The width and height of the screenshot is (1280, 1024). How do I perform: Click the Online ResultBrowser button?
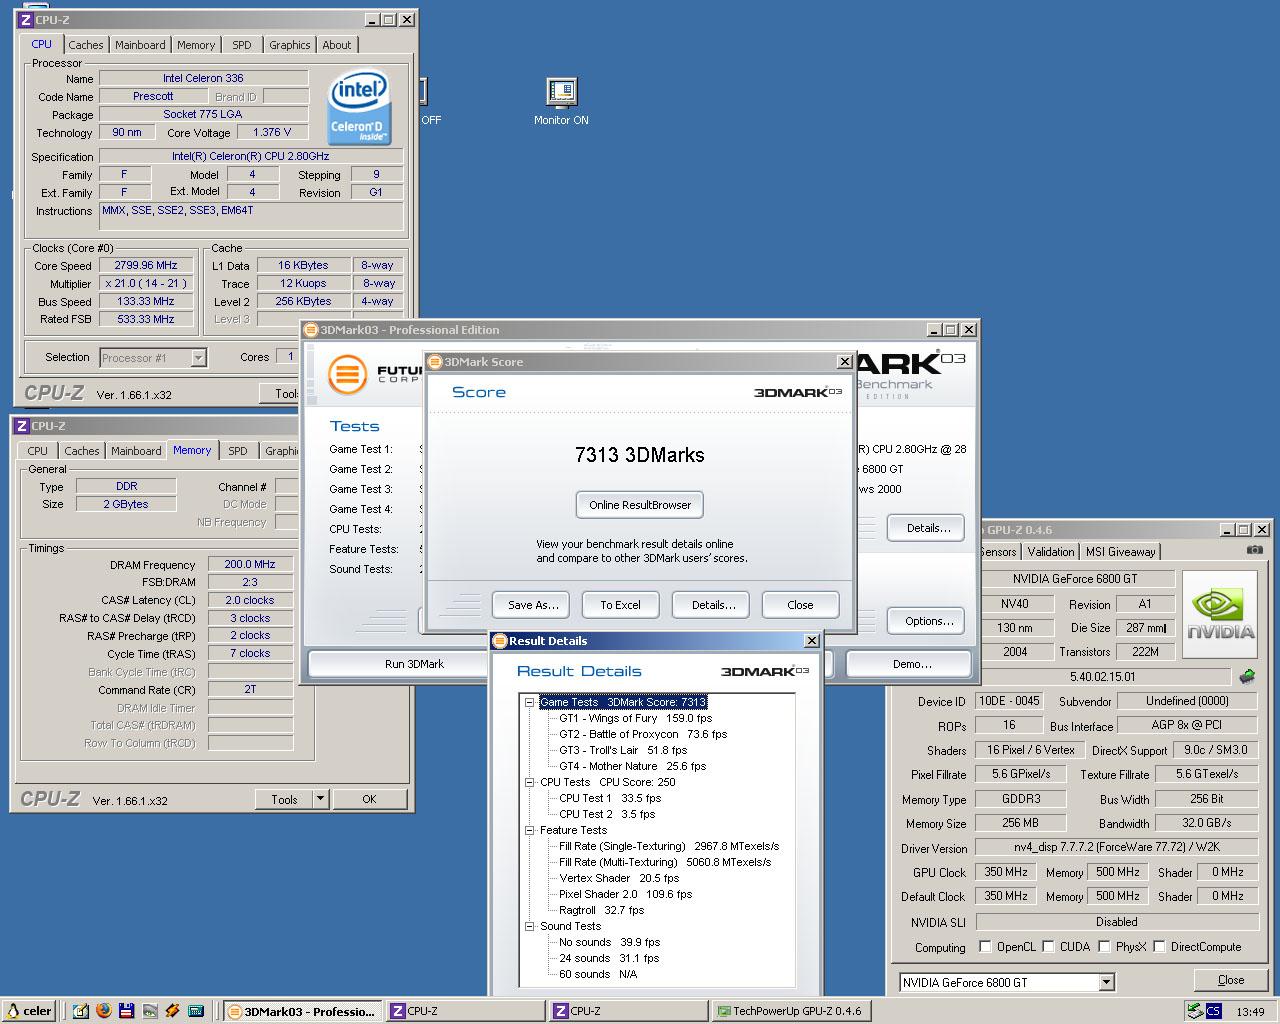coord(640,505)
